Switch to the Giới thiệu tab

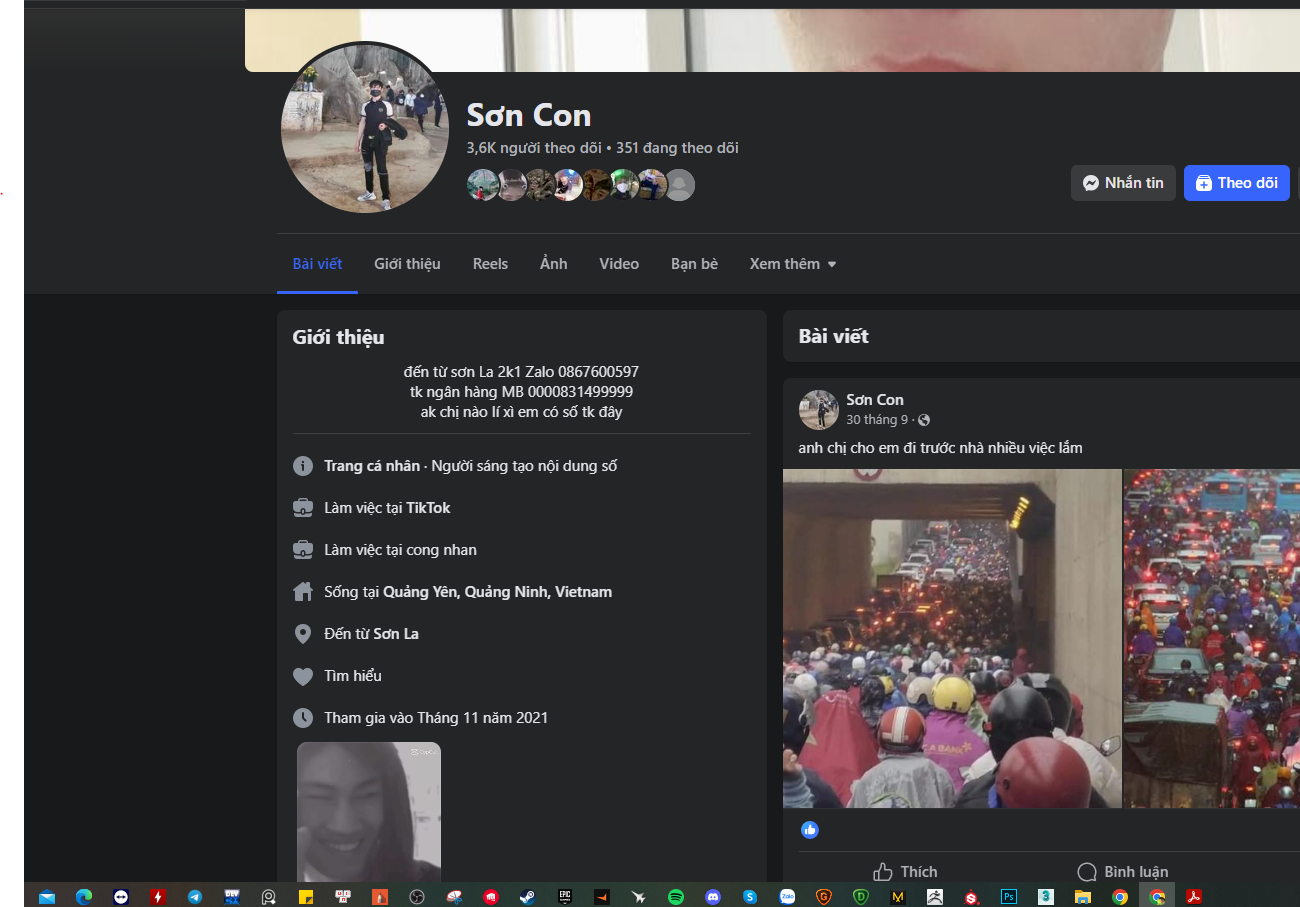click(x=407, y=264)
